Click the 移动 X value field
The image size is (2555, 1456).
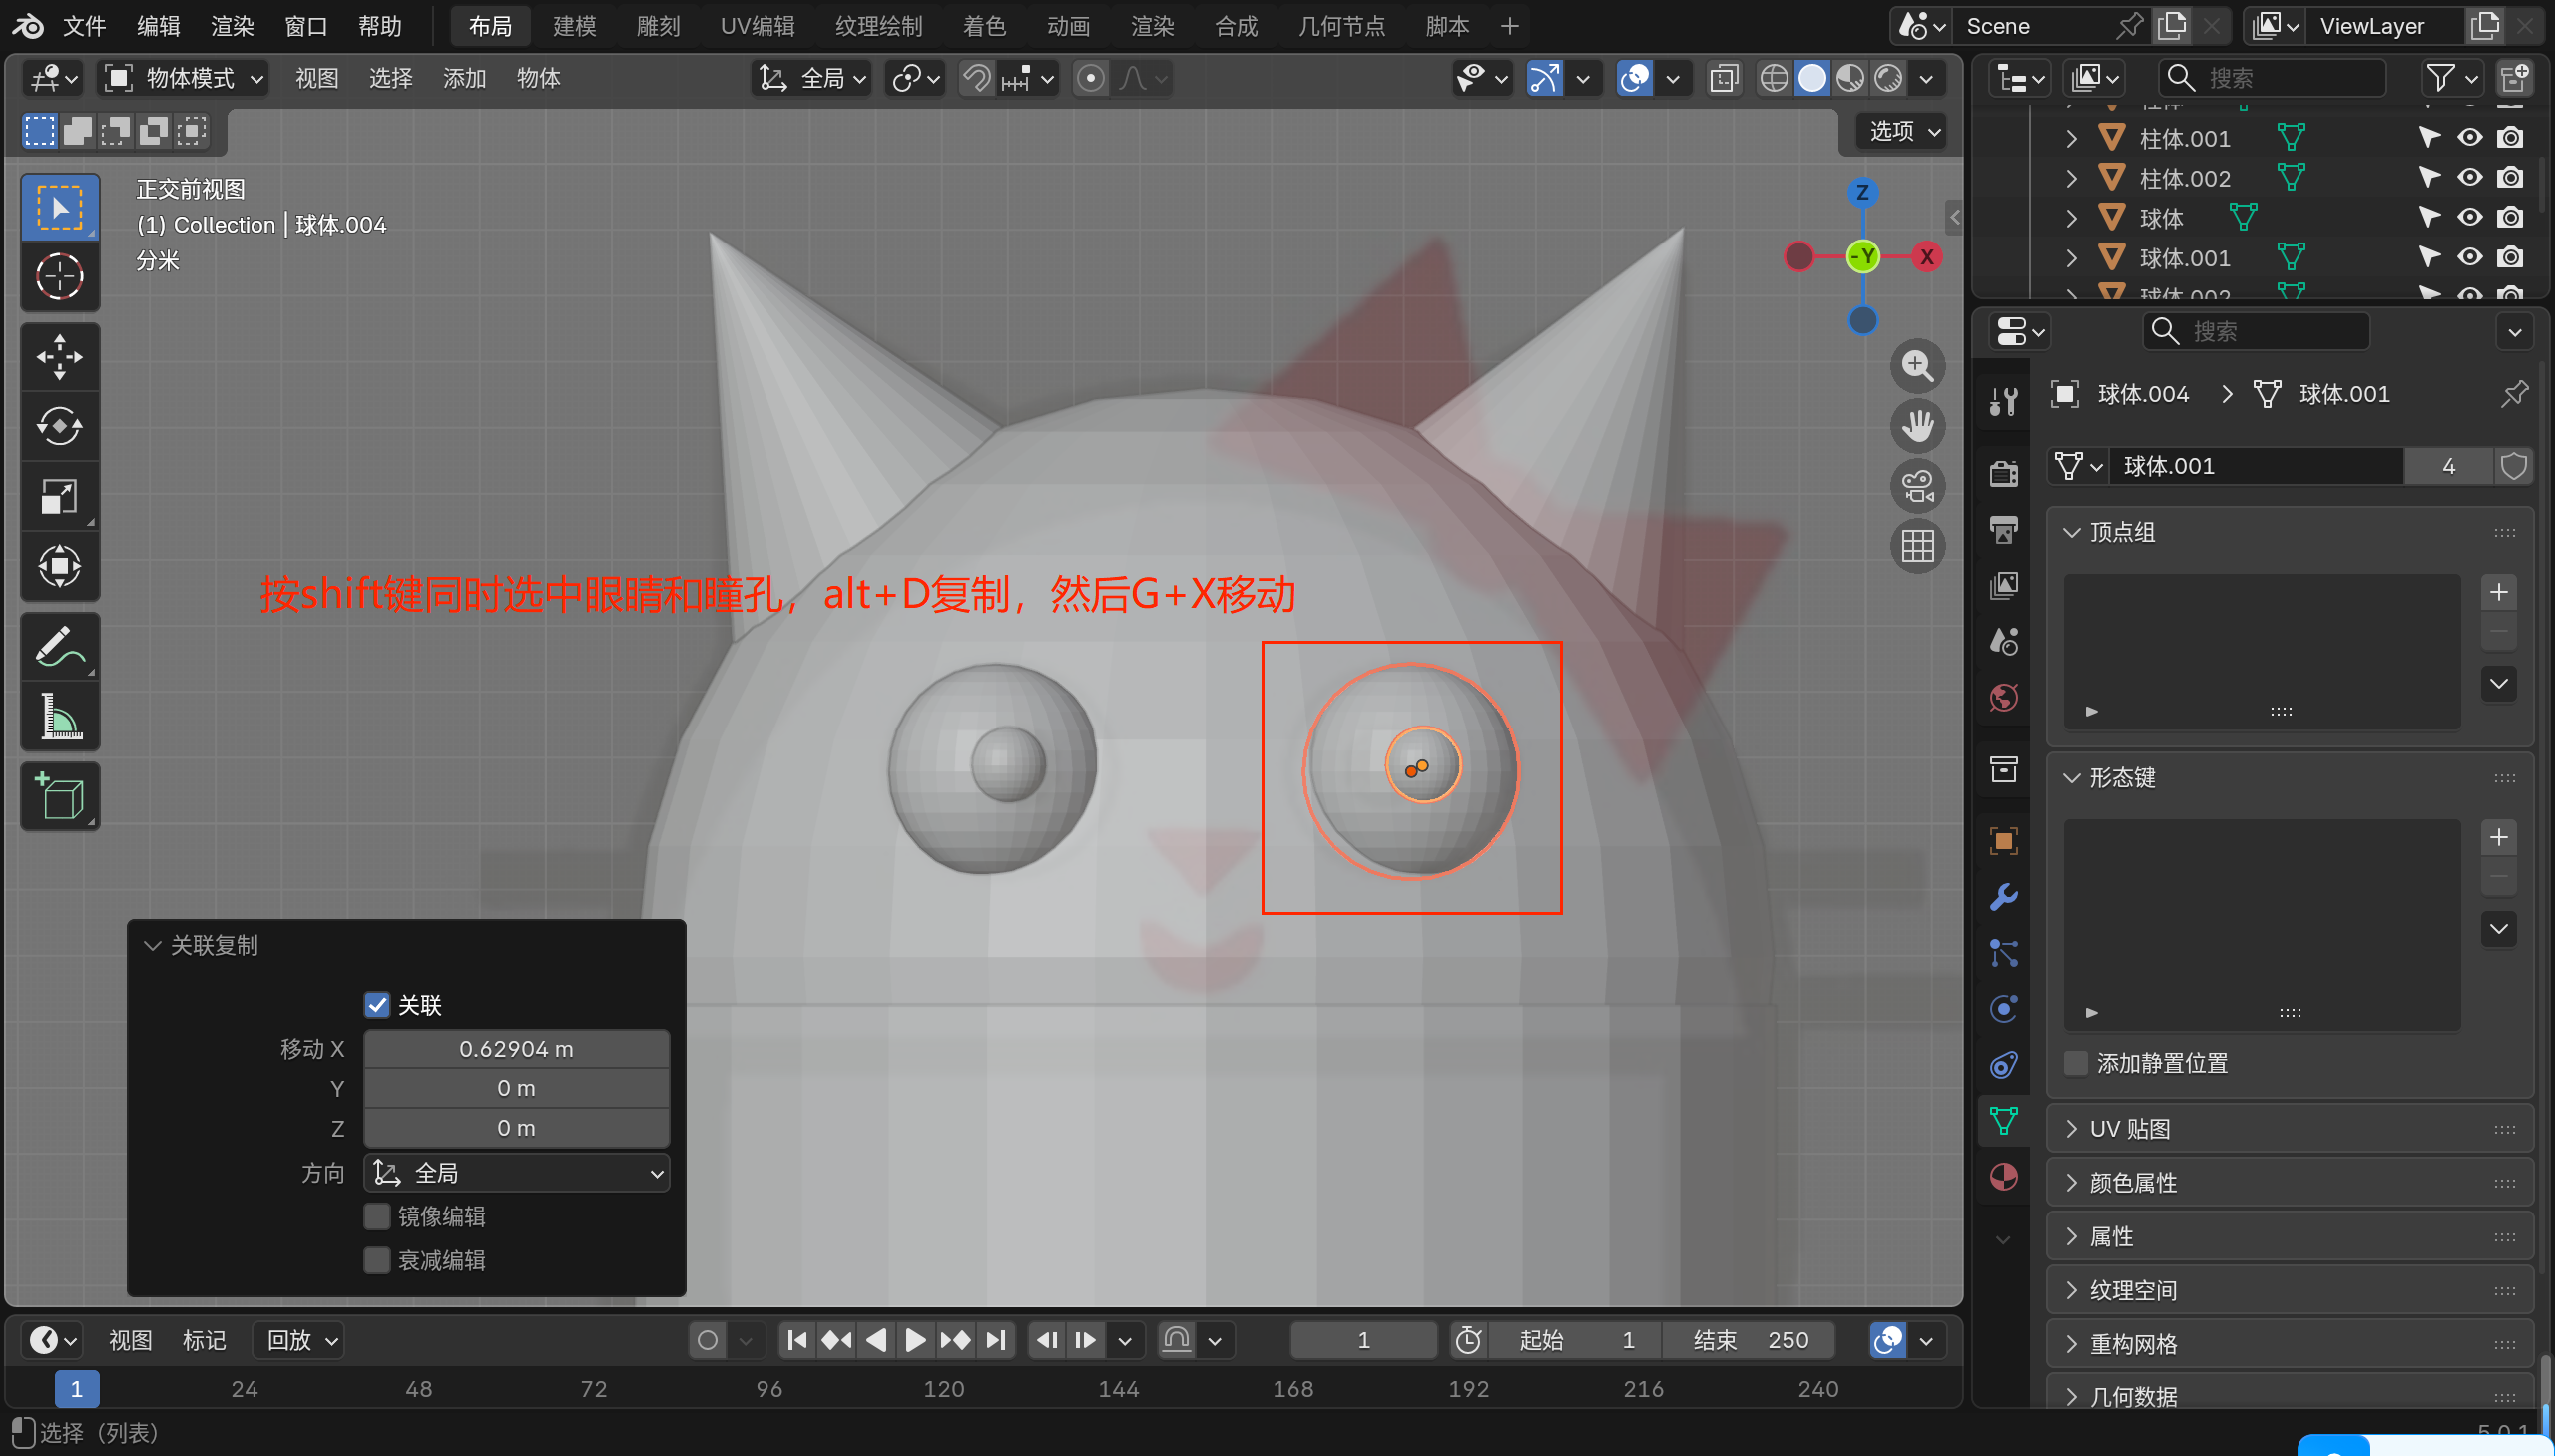tap(516, 1048)
